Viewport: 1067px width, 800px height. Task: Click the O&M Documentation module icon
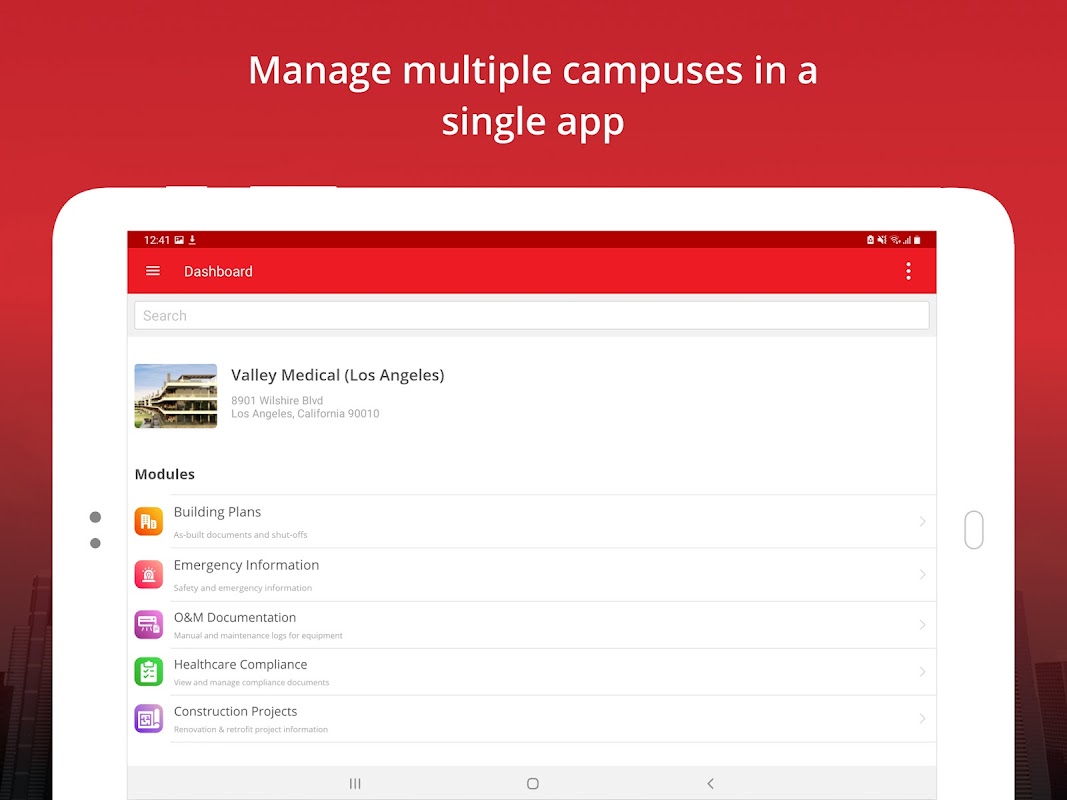point(148,624)
